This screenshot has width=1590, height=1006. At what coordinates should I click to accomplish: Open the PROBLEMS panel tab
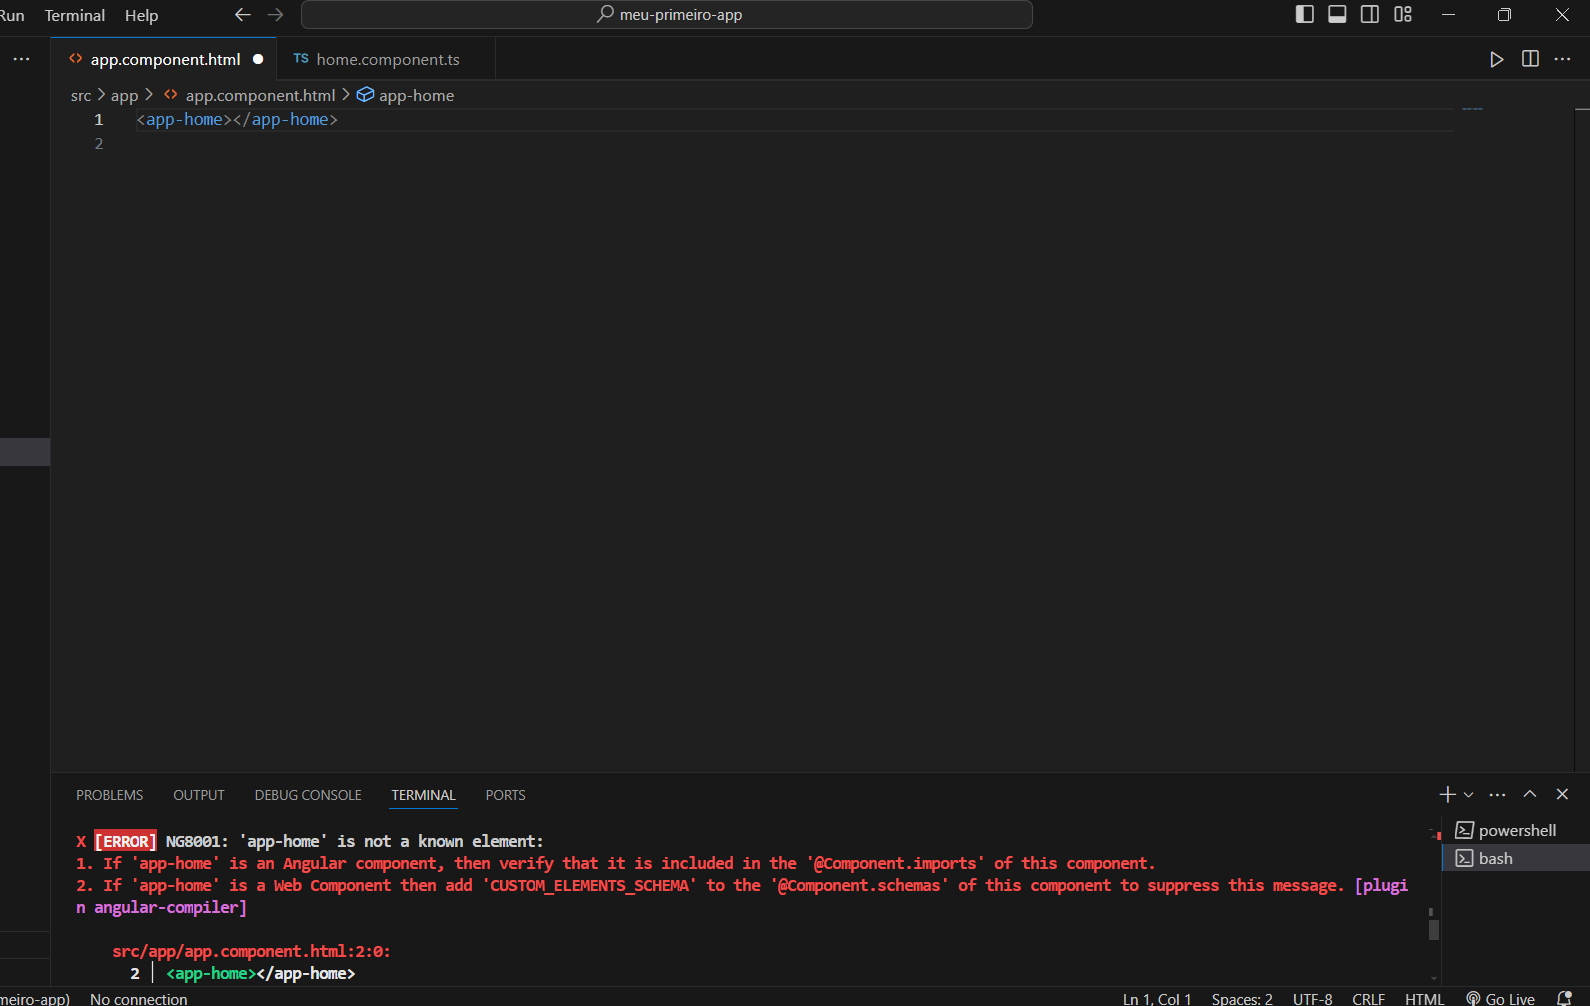click(x=109, y=795)
